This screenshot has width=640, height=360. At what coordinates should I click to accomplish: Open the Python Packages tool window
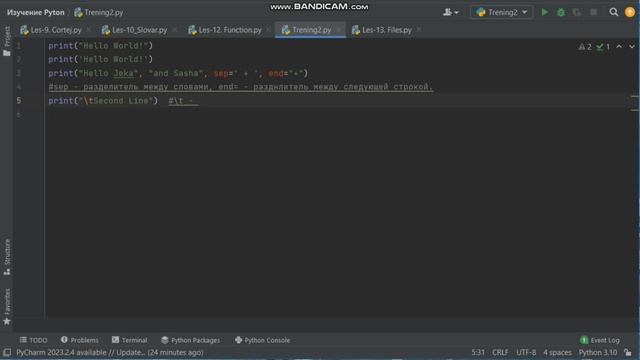coord(191,340)
